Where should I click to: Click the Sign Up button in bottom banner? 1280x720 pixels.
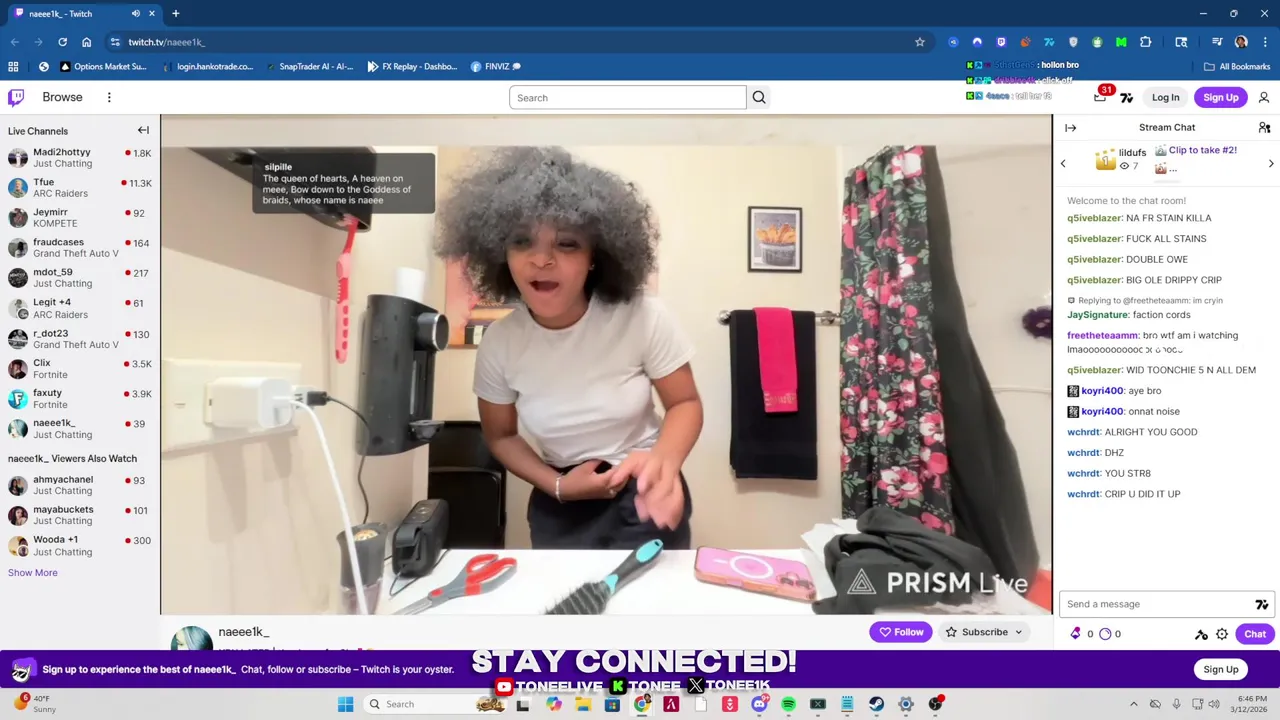pyautogui.click(x=1220, y=669)
